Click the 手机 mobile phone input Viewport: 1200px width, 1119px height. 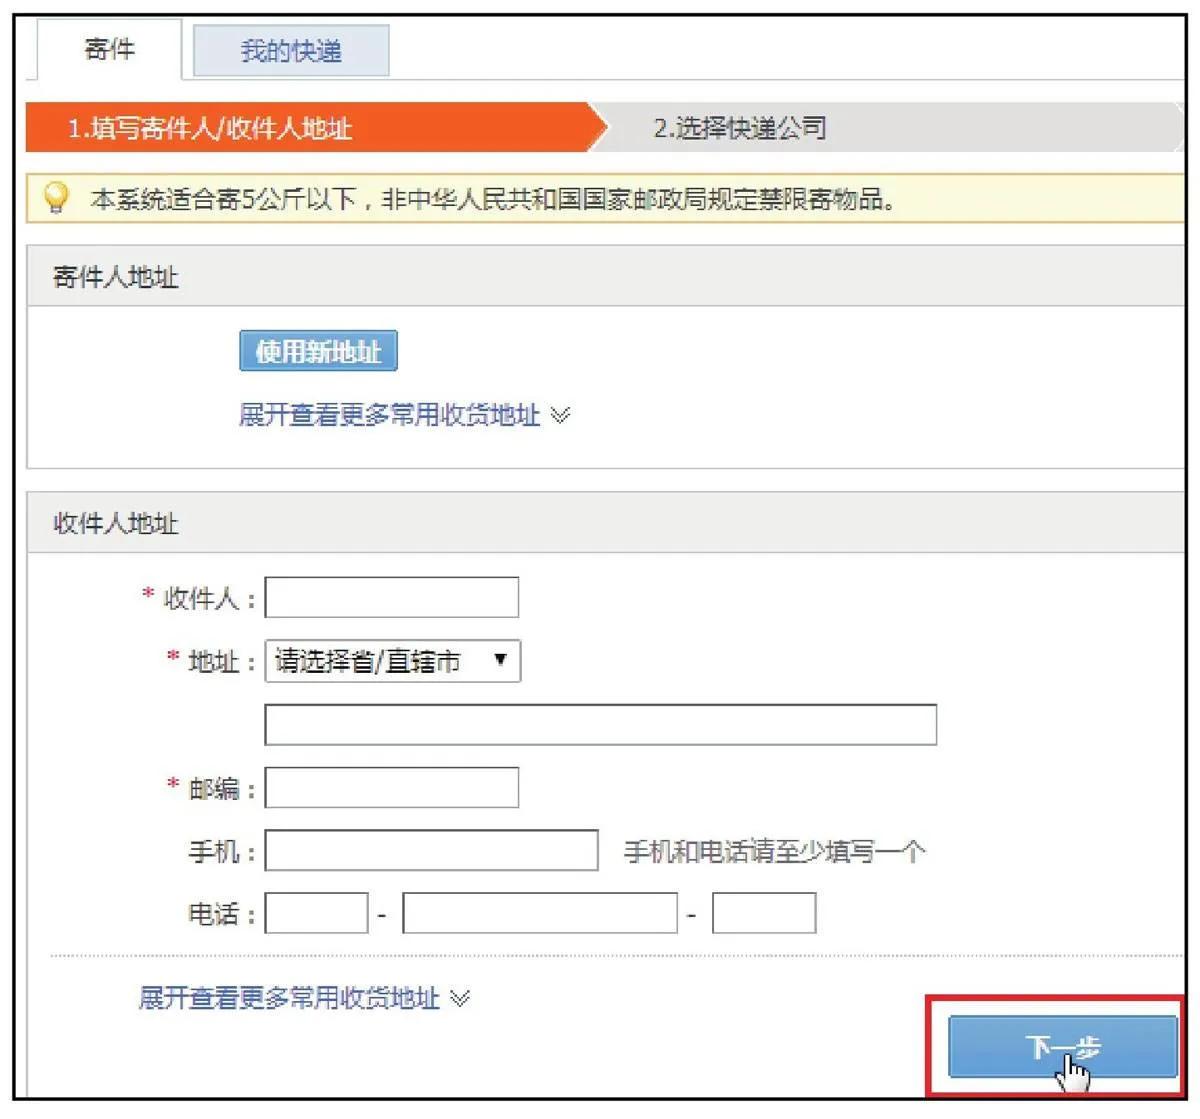[x=430, y=850]
